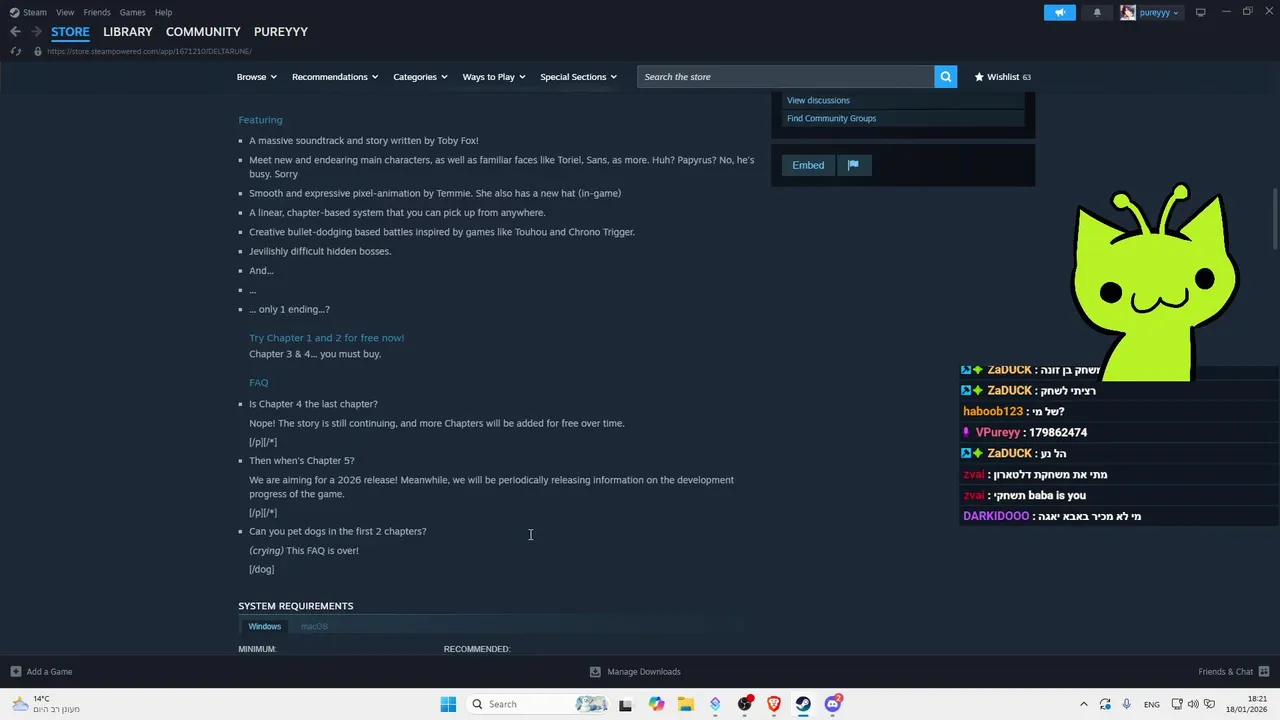Screen dimensions: 1280x720
Task: Expand the Categories dropdown
Action: [420, 77]
